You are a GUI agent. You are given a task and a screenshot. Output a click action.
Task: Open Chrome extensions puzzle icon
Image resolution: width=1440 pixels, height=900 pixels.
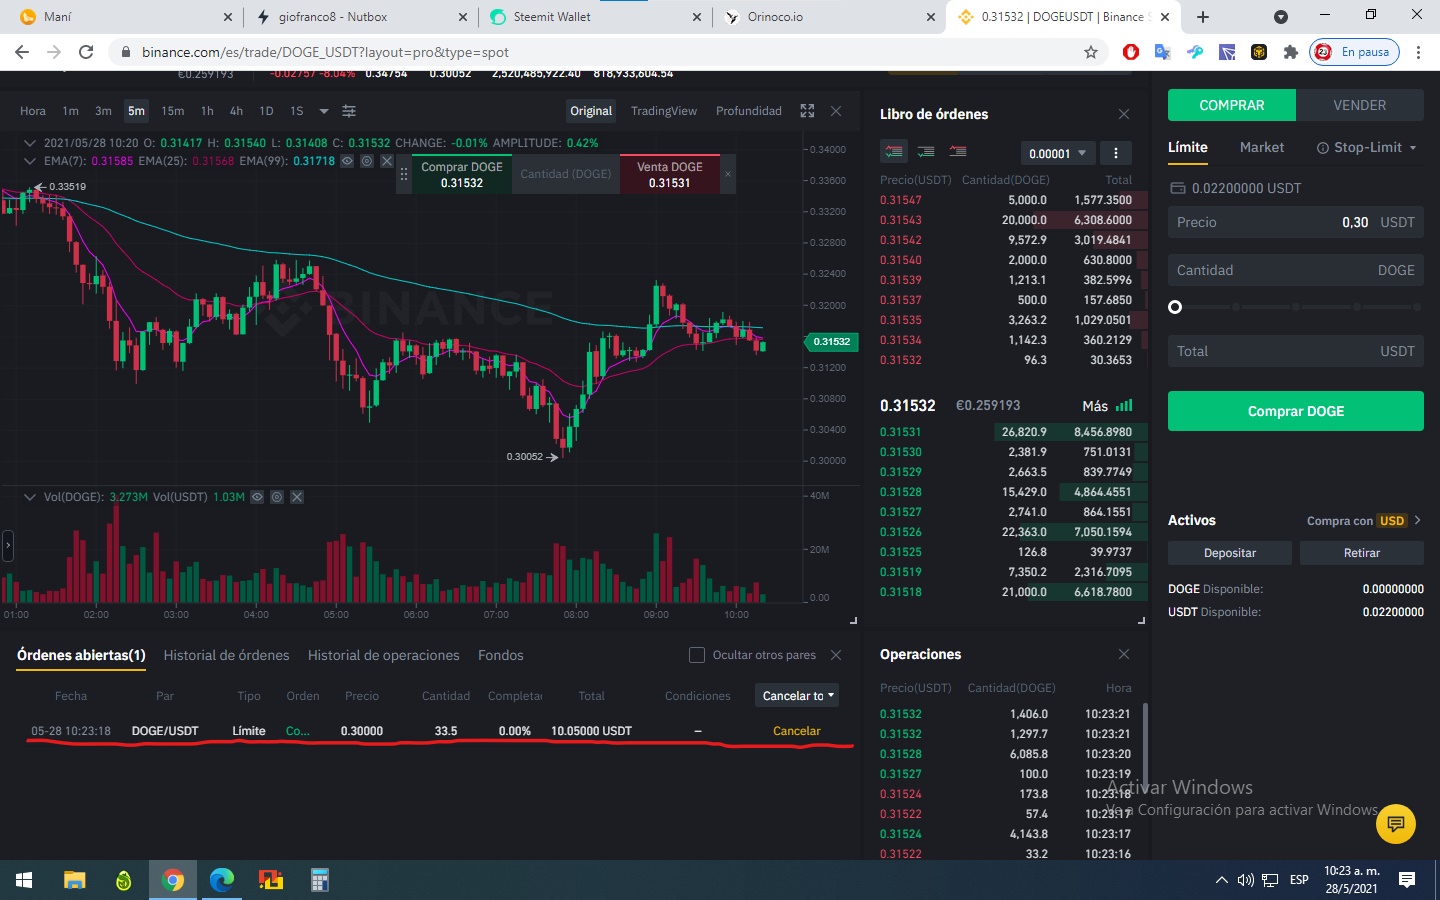1291,52
